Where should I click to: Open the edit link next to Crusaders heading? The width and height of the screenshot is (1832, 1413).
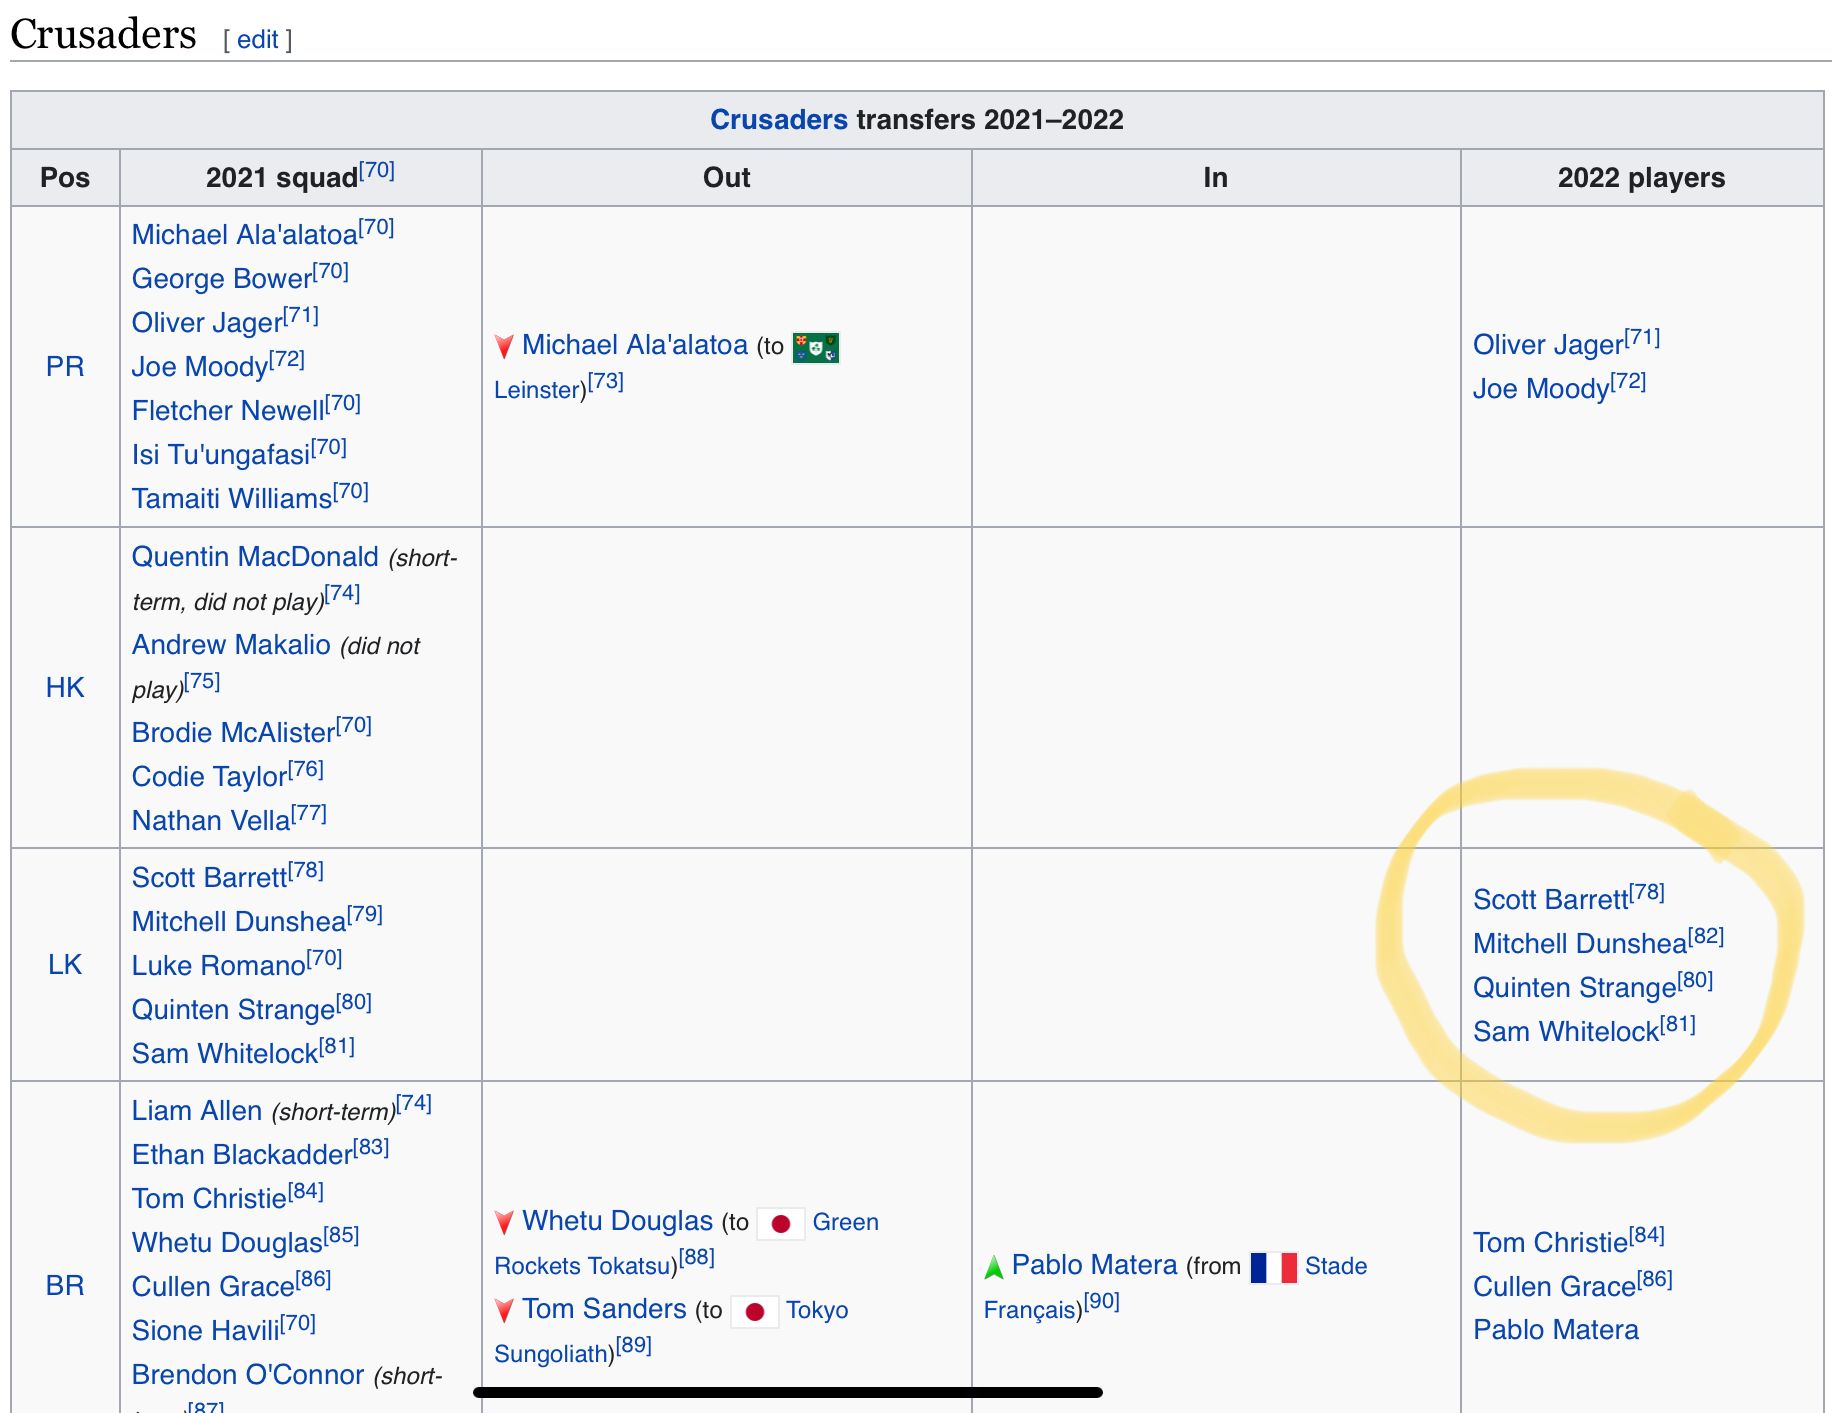coord(257,39)
